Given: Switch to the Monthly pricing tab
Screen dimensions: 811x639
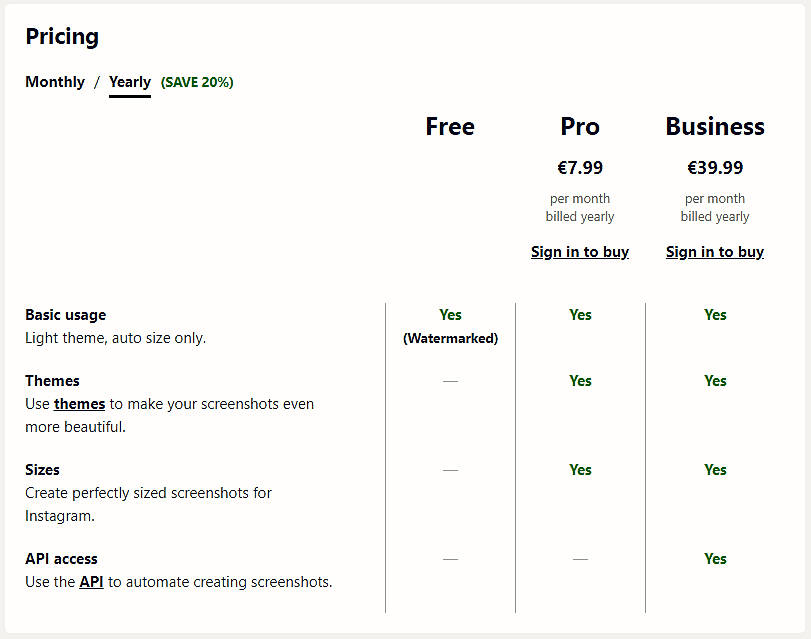Looking at the screenshot, I should (x=55, y=82).
